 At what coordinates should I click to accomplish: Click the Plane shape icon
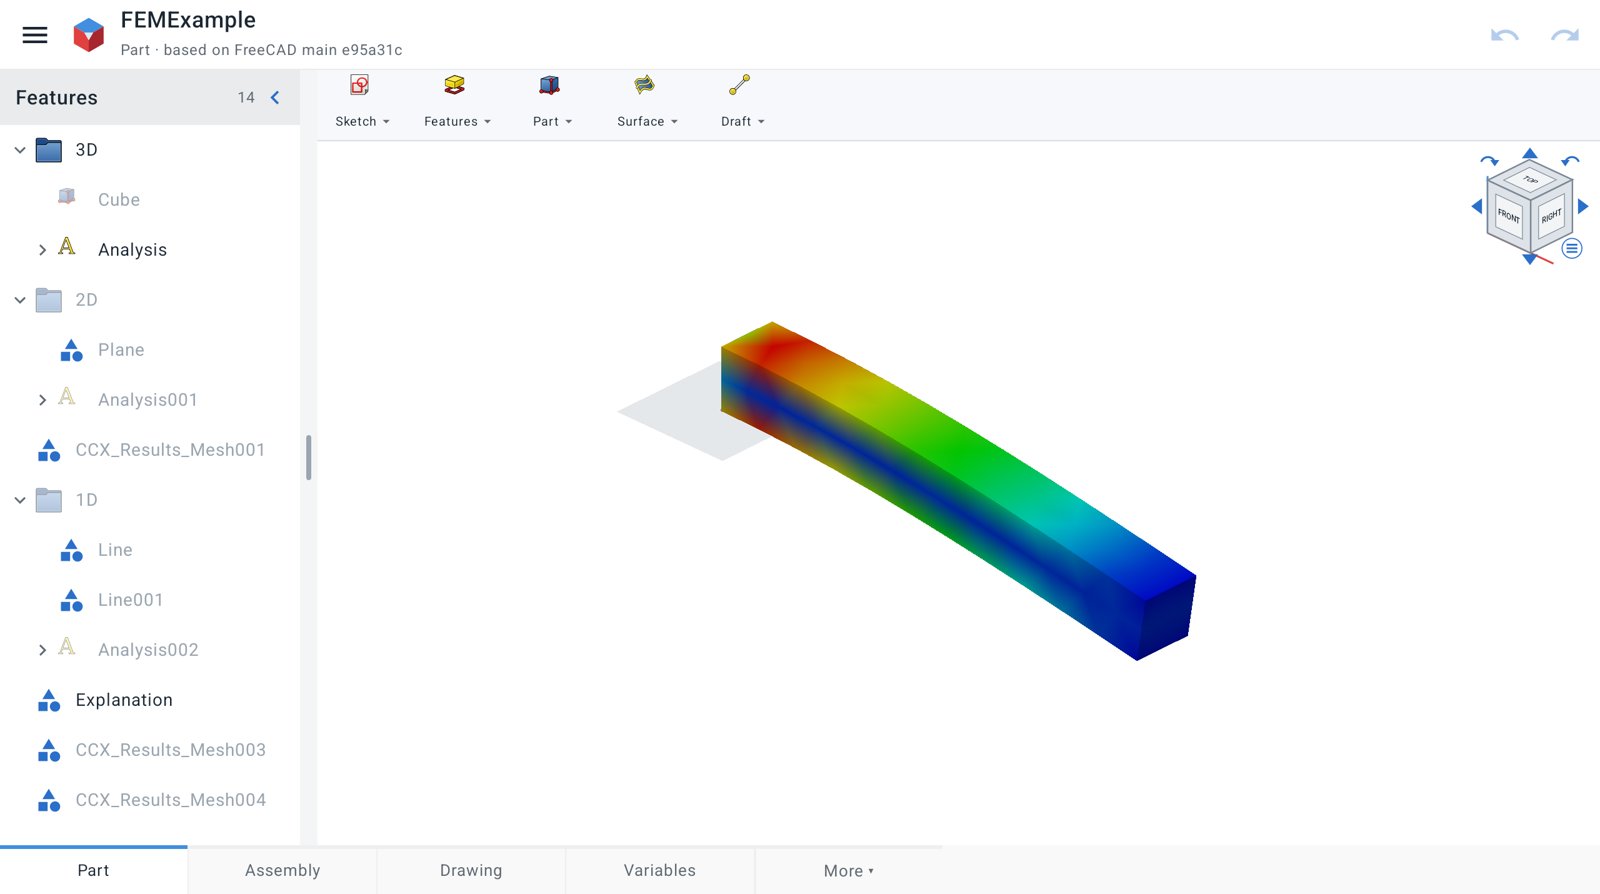71,350
